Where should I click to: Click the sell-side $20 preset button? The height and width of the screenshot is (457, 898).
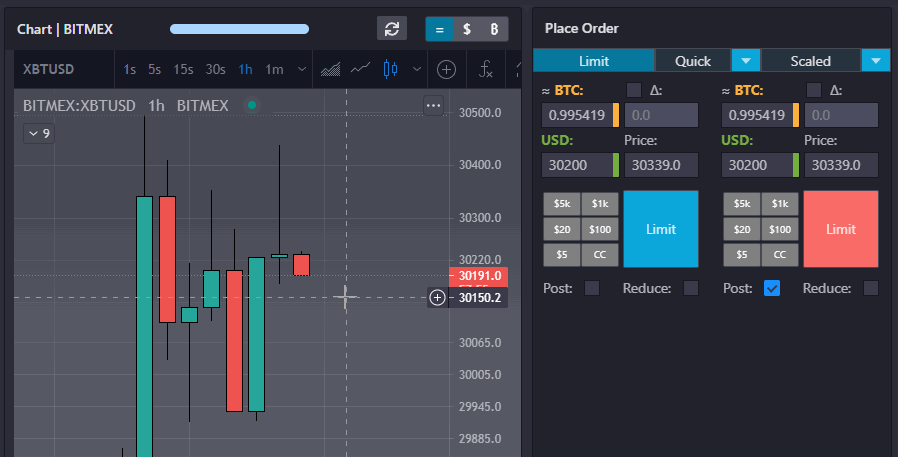tap(742, 229)
